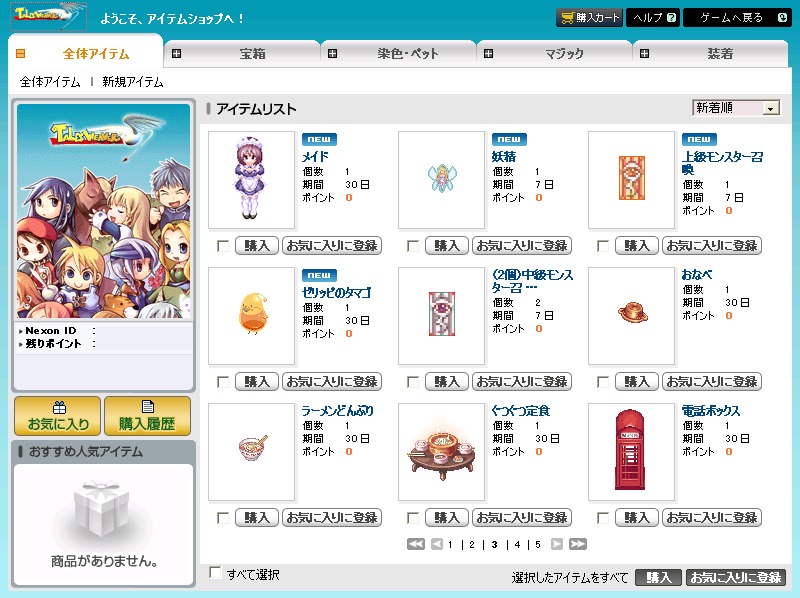Click the next page arrow
The image size is (800, 598).
pos(557,544)
